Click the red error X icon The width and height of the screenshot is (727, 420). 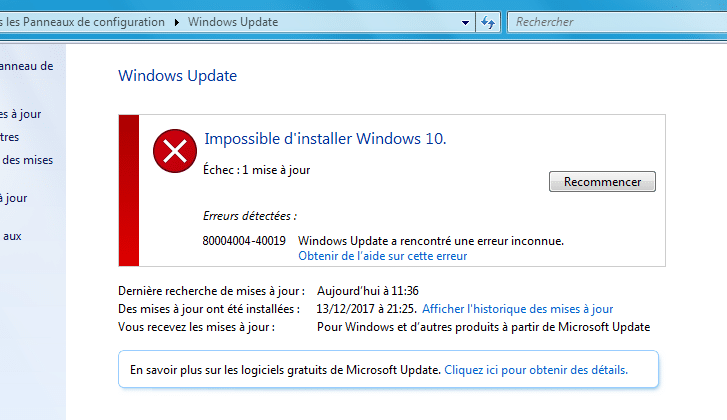tap(175, 151)
